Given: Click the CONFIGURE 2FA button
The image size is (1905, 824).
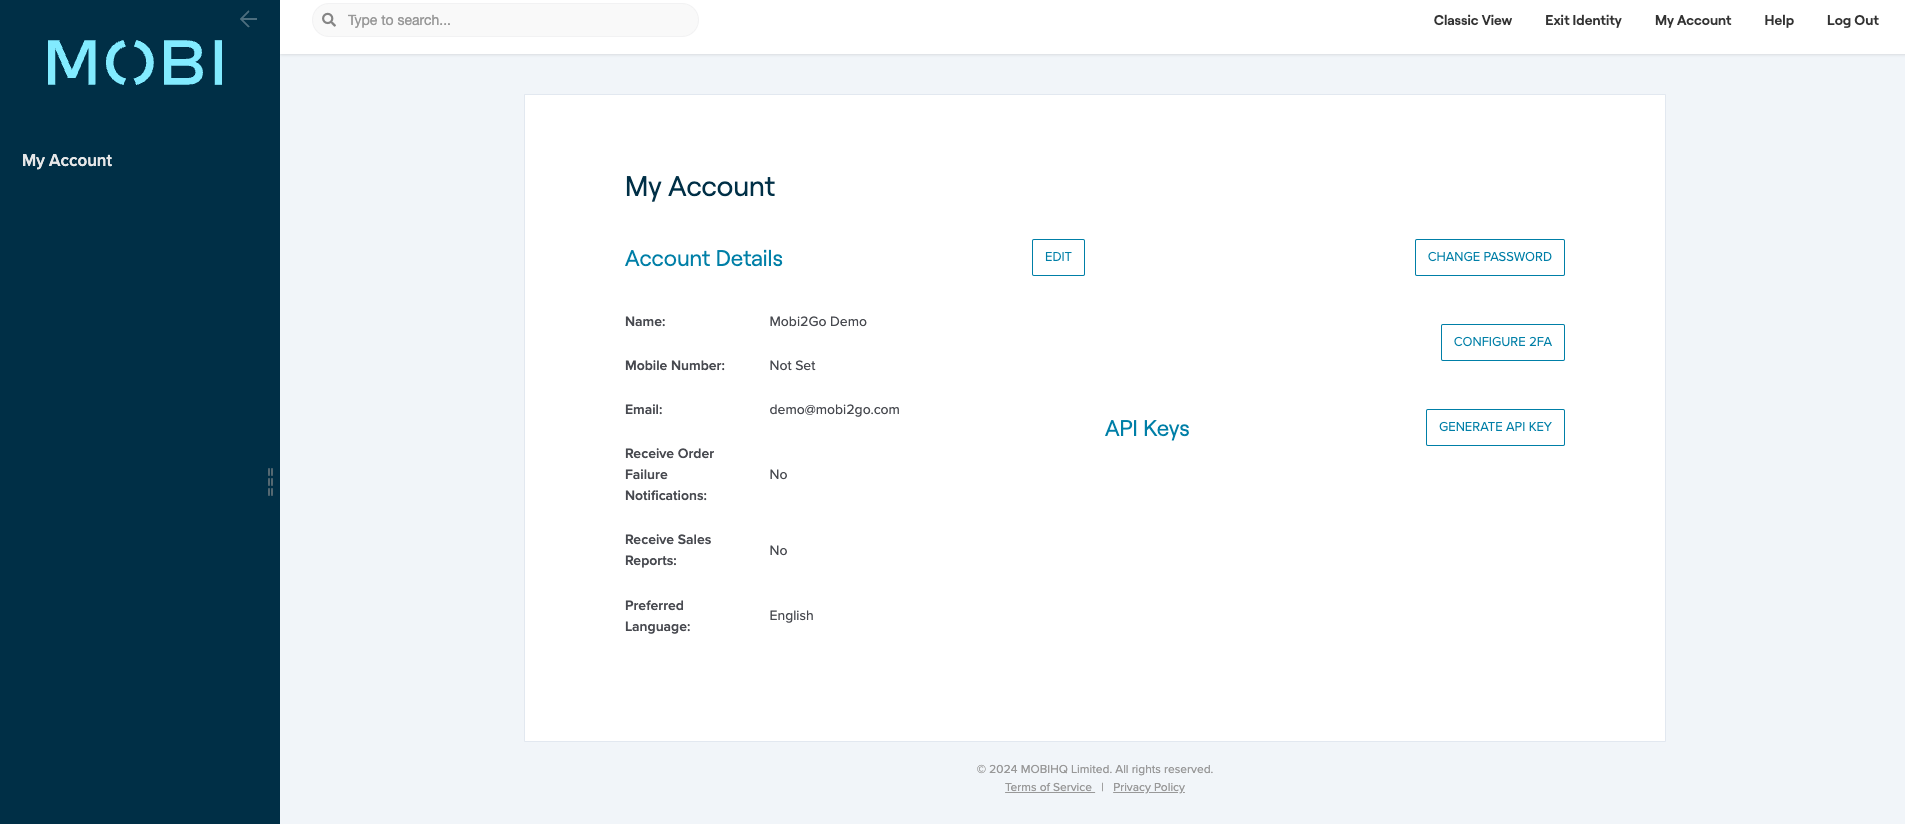Looking at the screenshot, I should [1502, 342].
